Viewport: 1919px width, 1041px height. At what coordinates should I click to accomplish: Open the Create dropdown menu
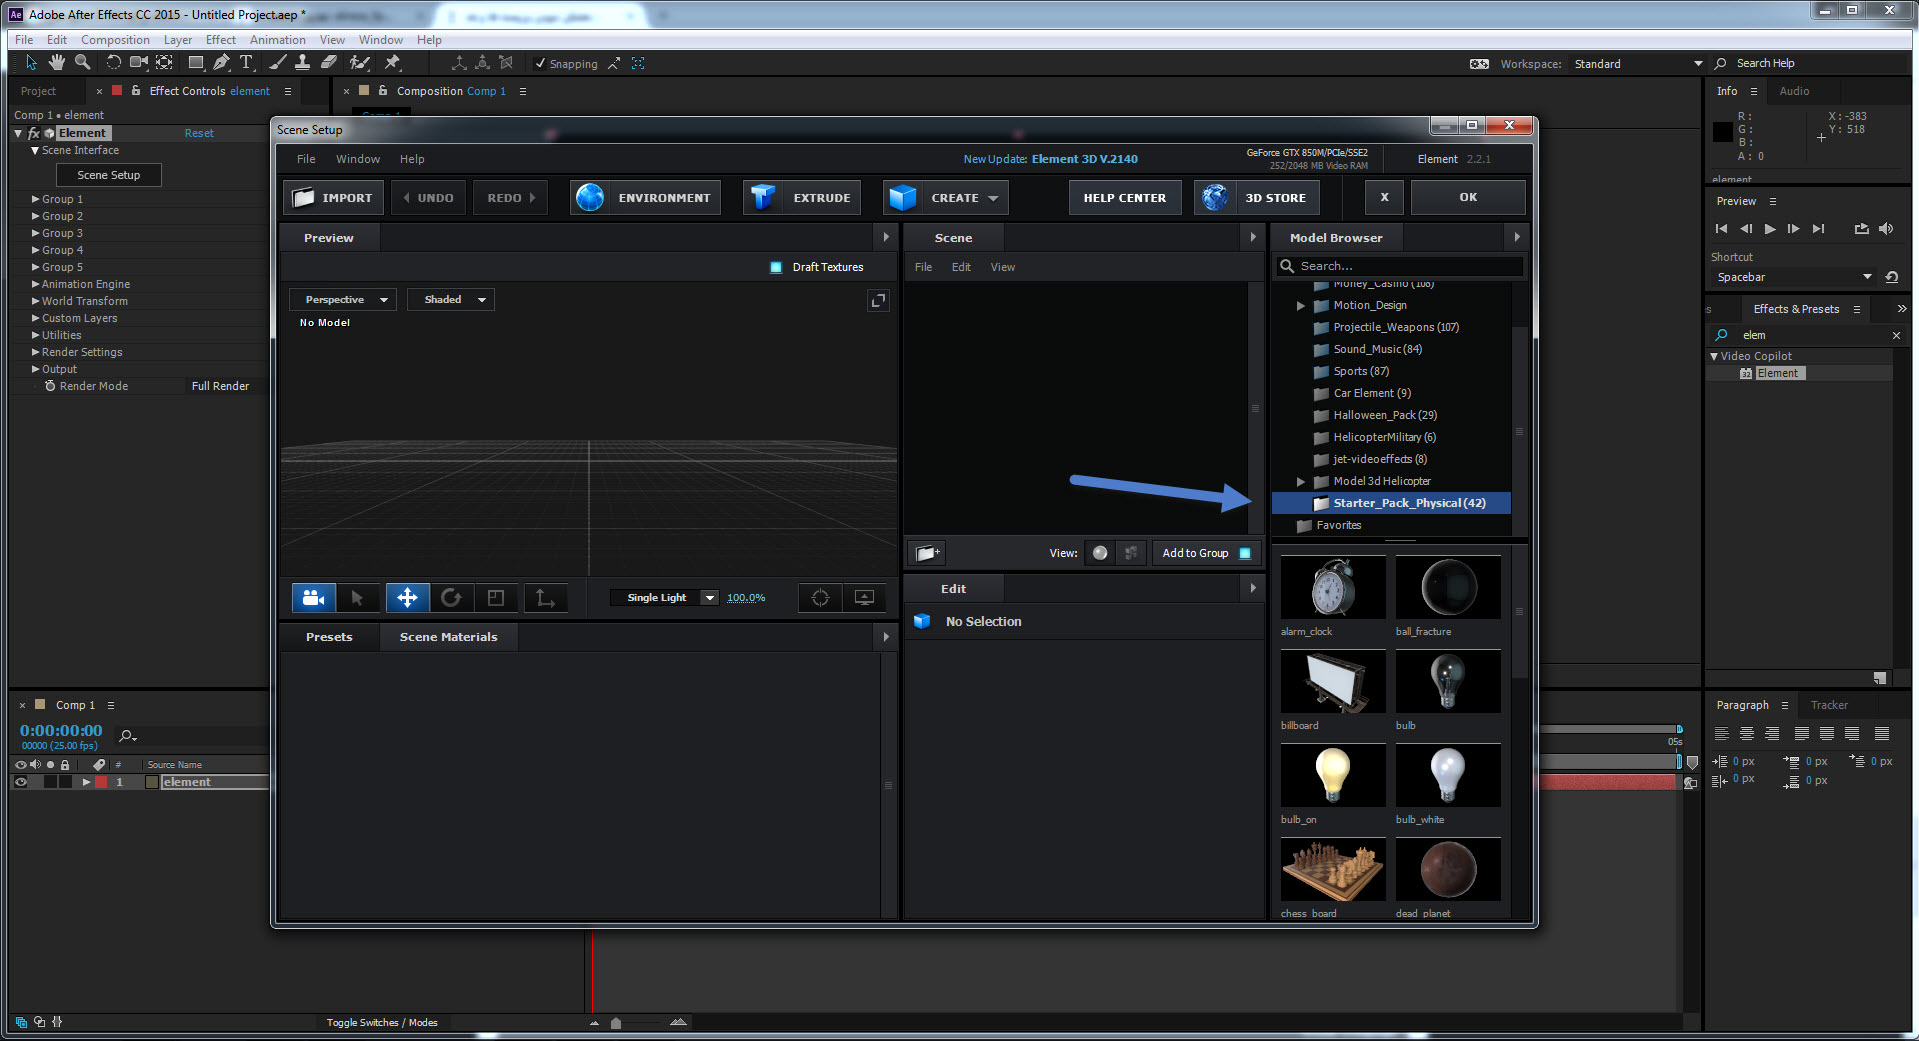[x=946, y=198]
